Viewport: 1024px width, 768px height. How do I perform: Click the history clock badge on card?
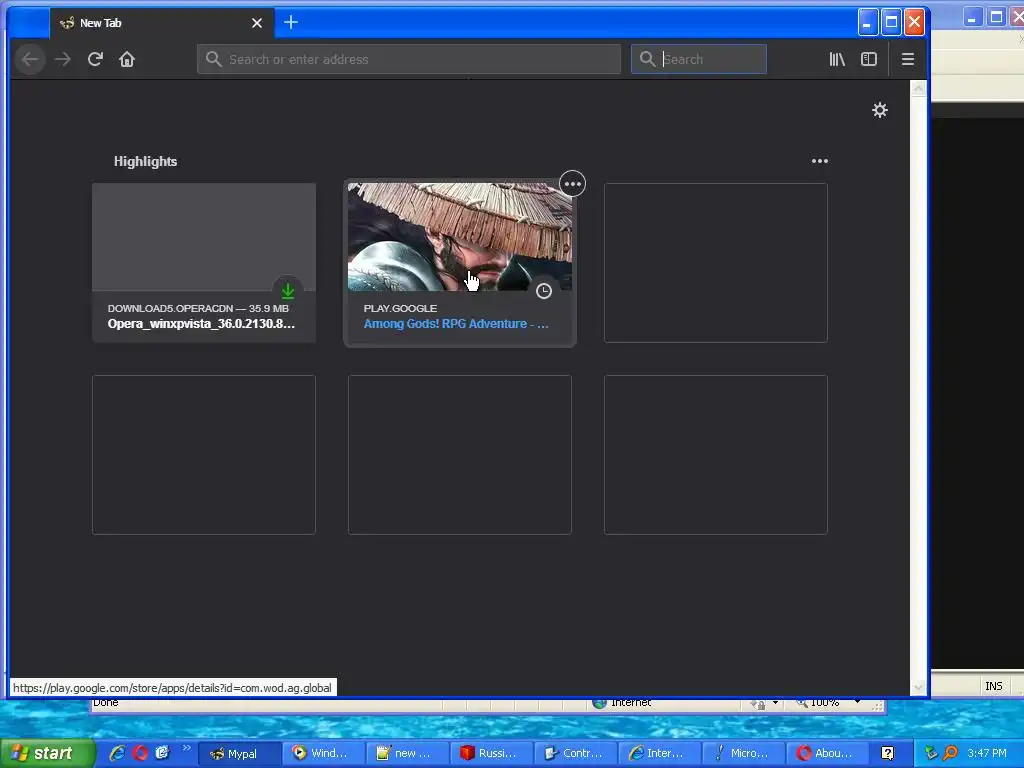pyautogui.click(x=543, y=291)
